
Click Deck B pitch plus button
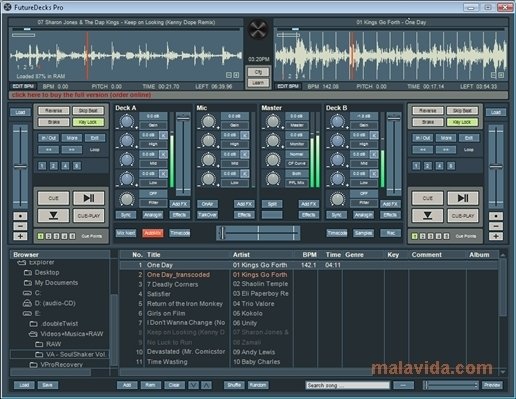pyautogui.click(x=496, y=236)
